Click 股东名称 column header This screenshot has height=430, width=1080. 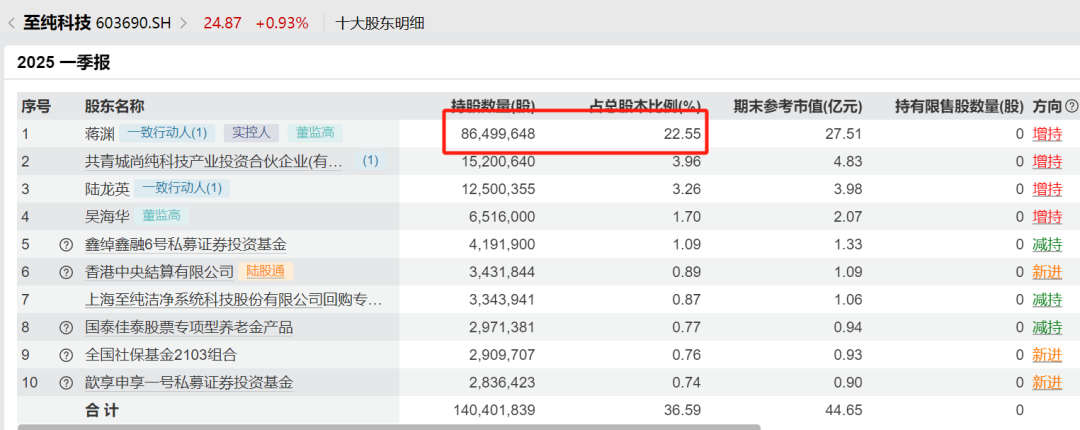click(114, 106)
